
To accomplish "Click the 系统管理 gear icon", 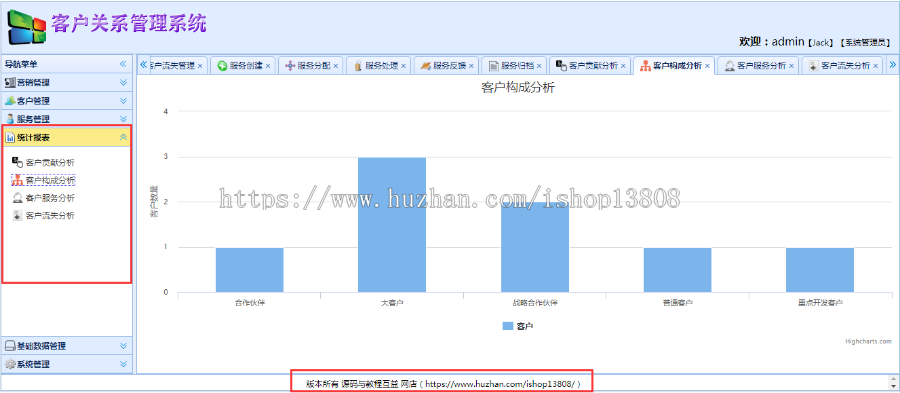I will pos(10,364).
